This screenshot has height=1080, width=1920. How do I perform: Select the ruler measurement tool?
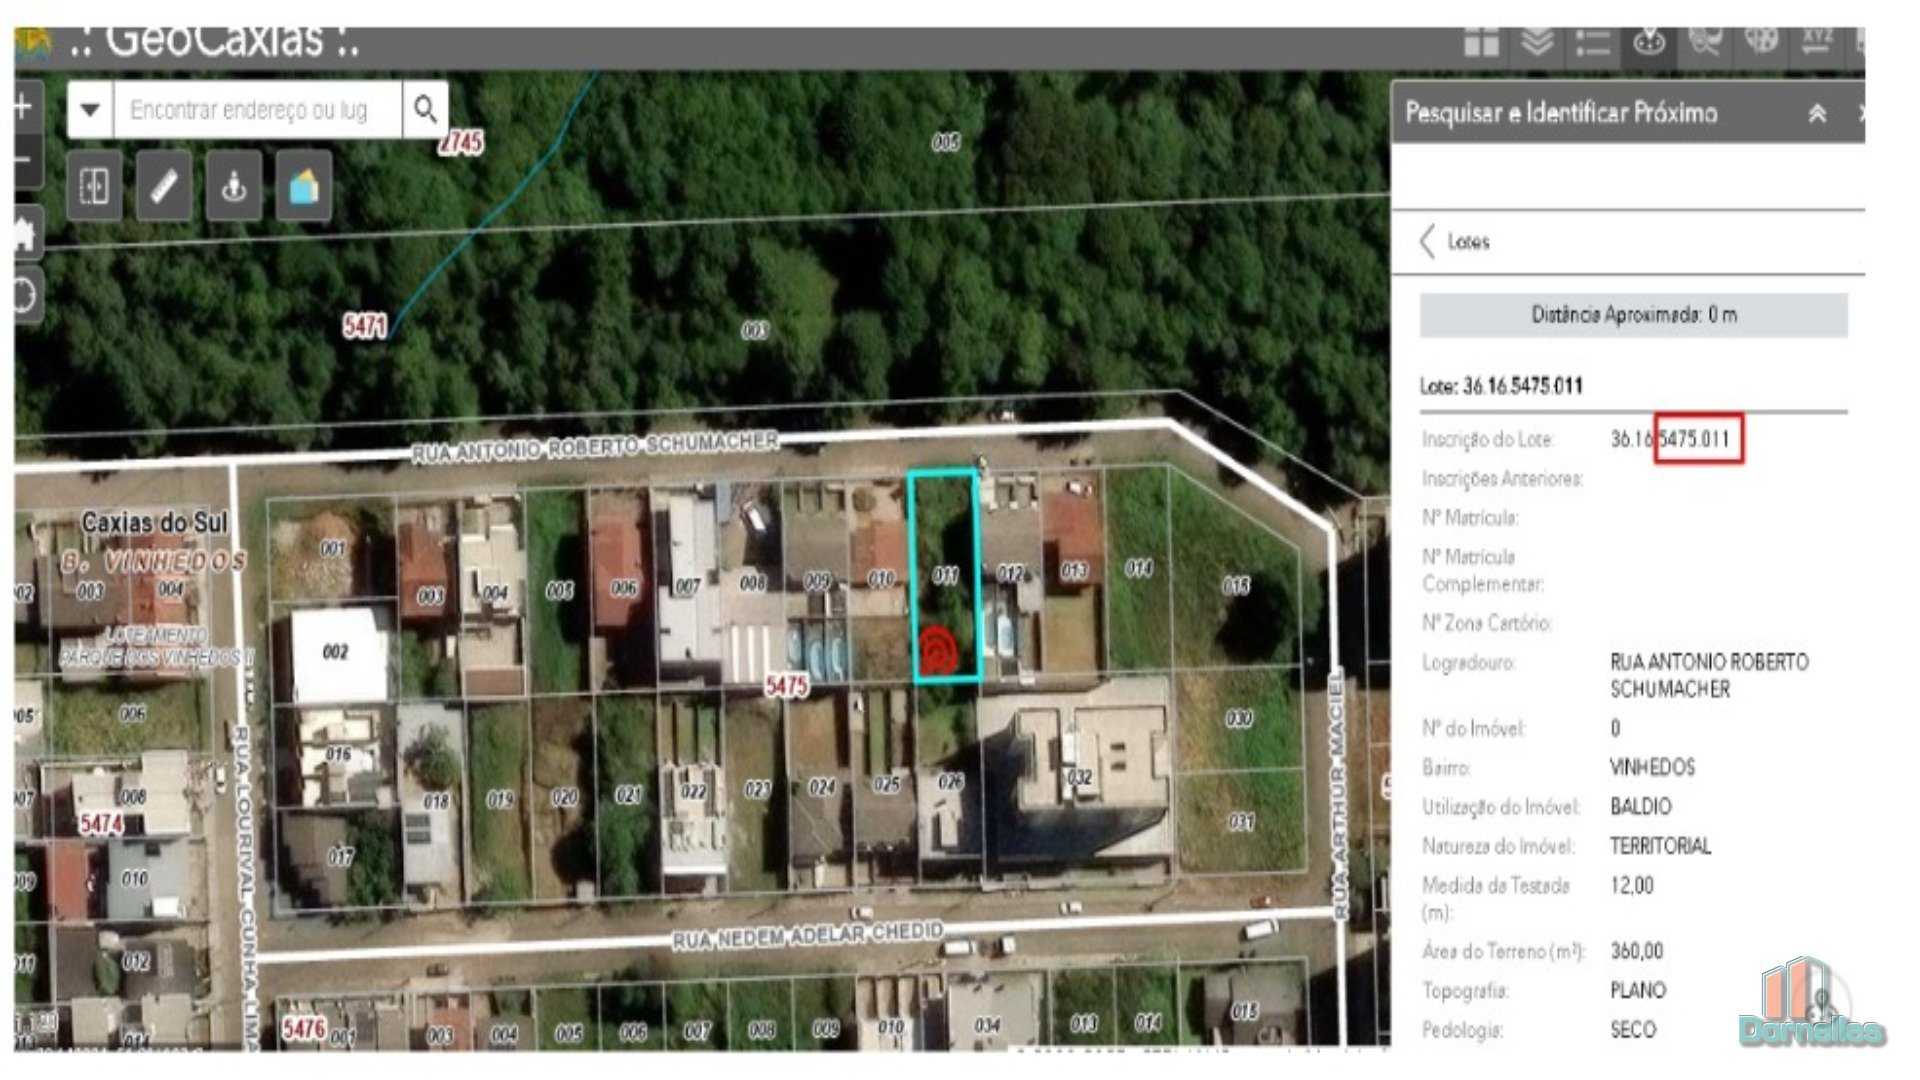pyautogui.click(x=164, y=186)
